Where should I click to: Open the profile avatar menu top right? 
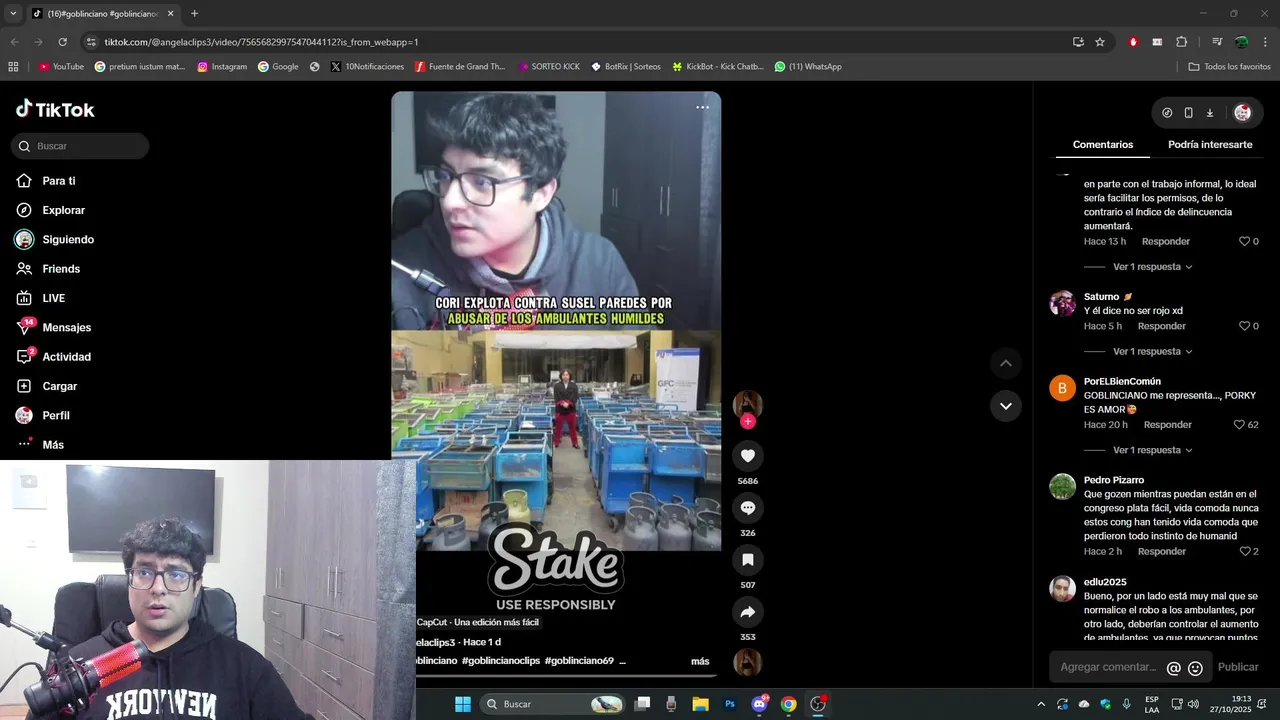[x=1242, y=113]
